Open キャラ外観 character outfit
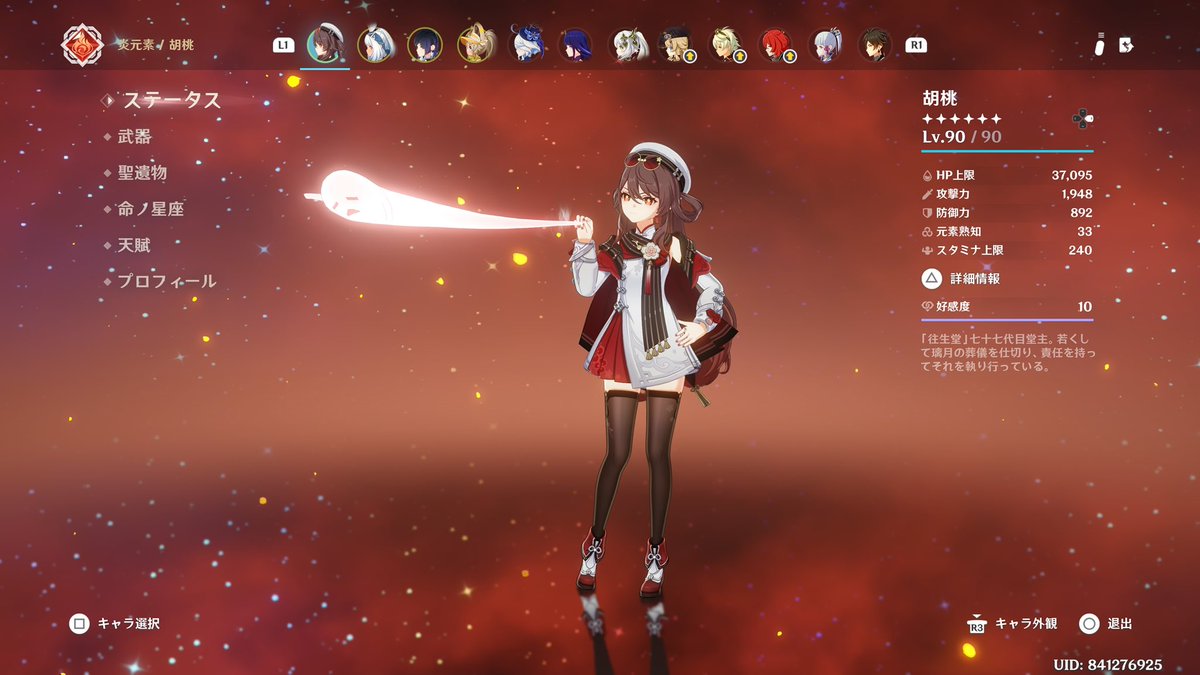Viewport: 1200px width, 675px height. [x=1011, y=624]
